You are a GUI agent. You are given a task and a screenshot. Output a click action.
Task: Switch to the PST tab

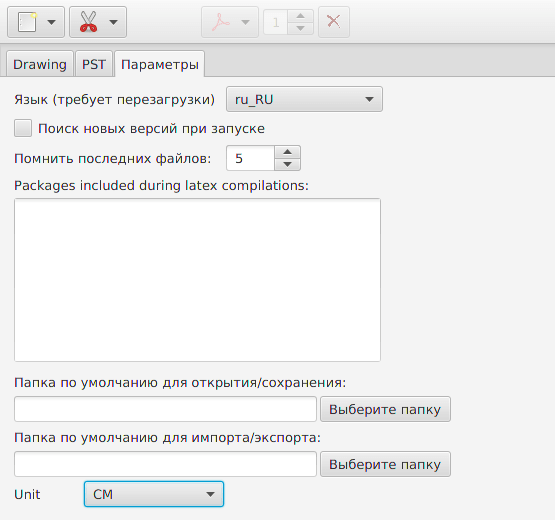(94, 64)
